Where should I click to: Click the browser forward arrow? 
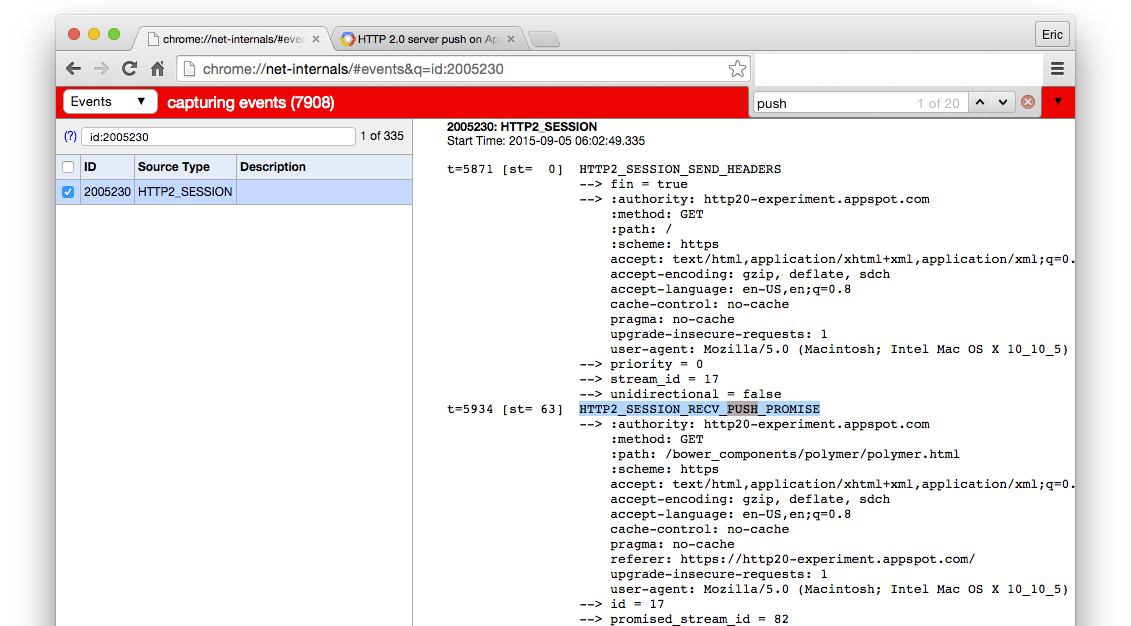101,69
